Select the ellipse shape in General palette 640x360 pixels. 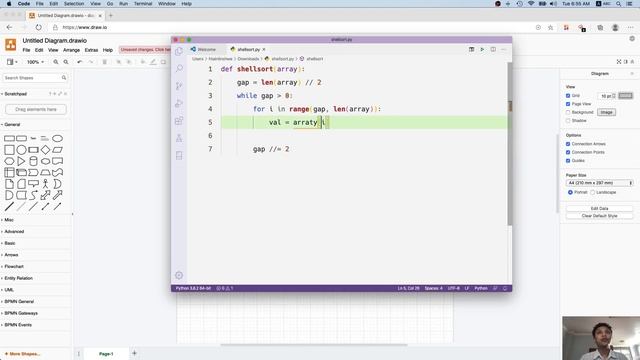(58, 138)
